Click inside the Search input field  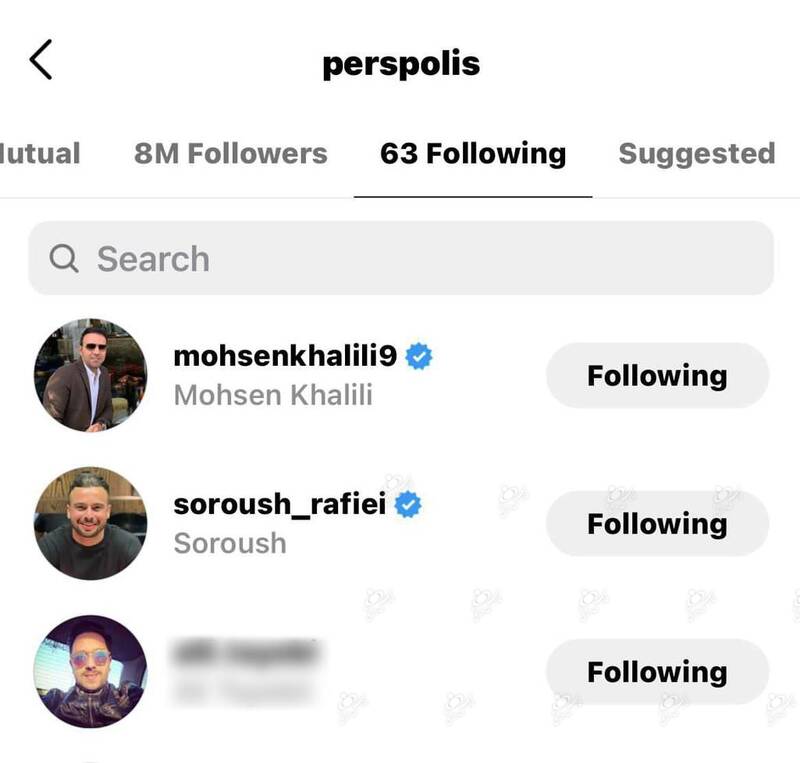coord(300,258)
